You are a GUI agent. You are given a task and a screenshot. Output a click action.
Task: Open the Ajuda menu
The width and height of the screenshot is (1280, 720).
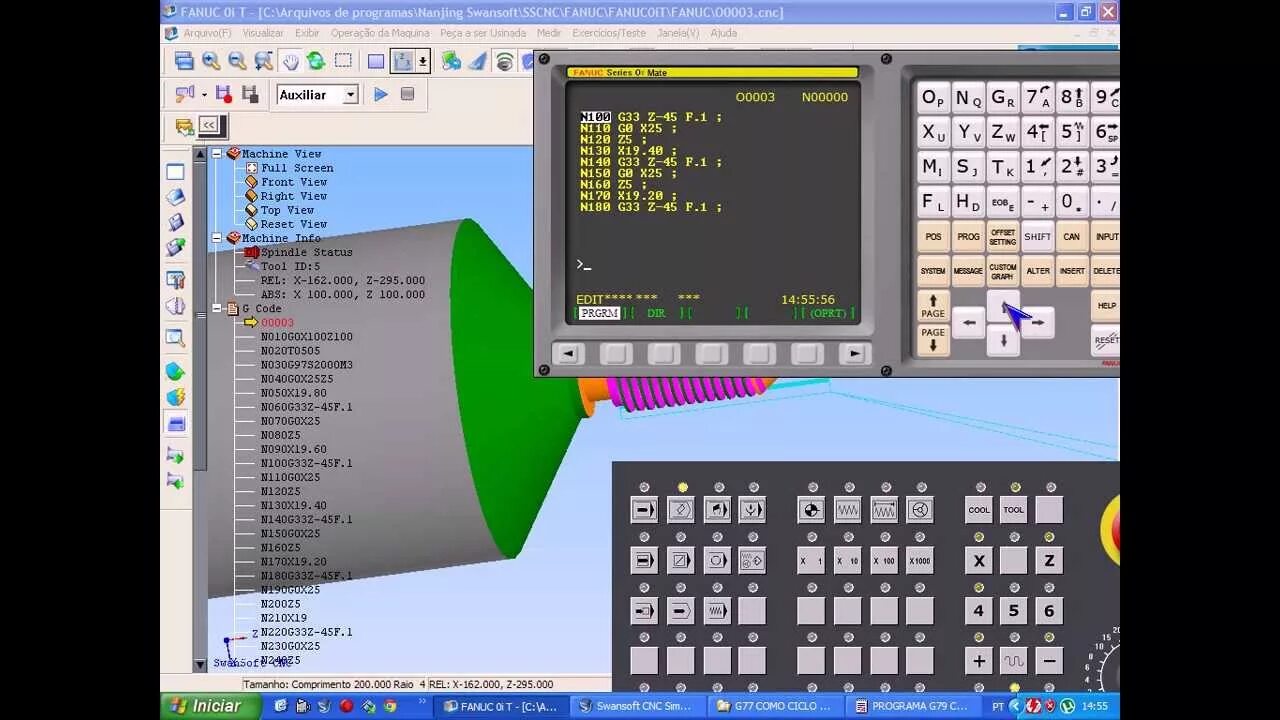(723, 33)
